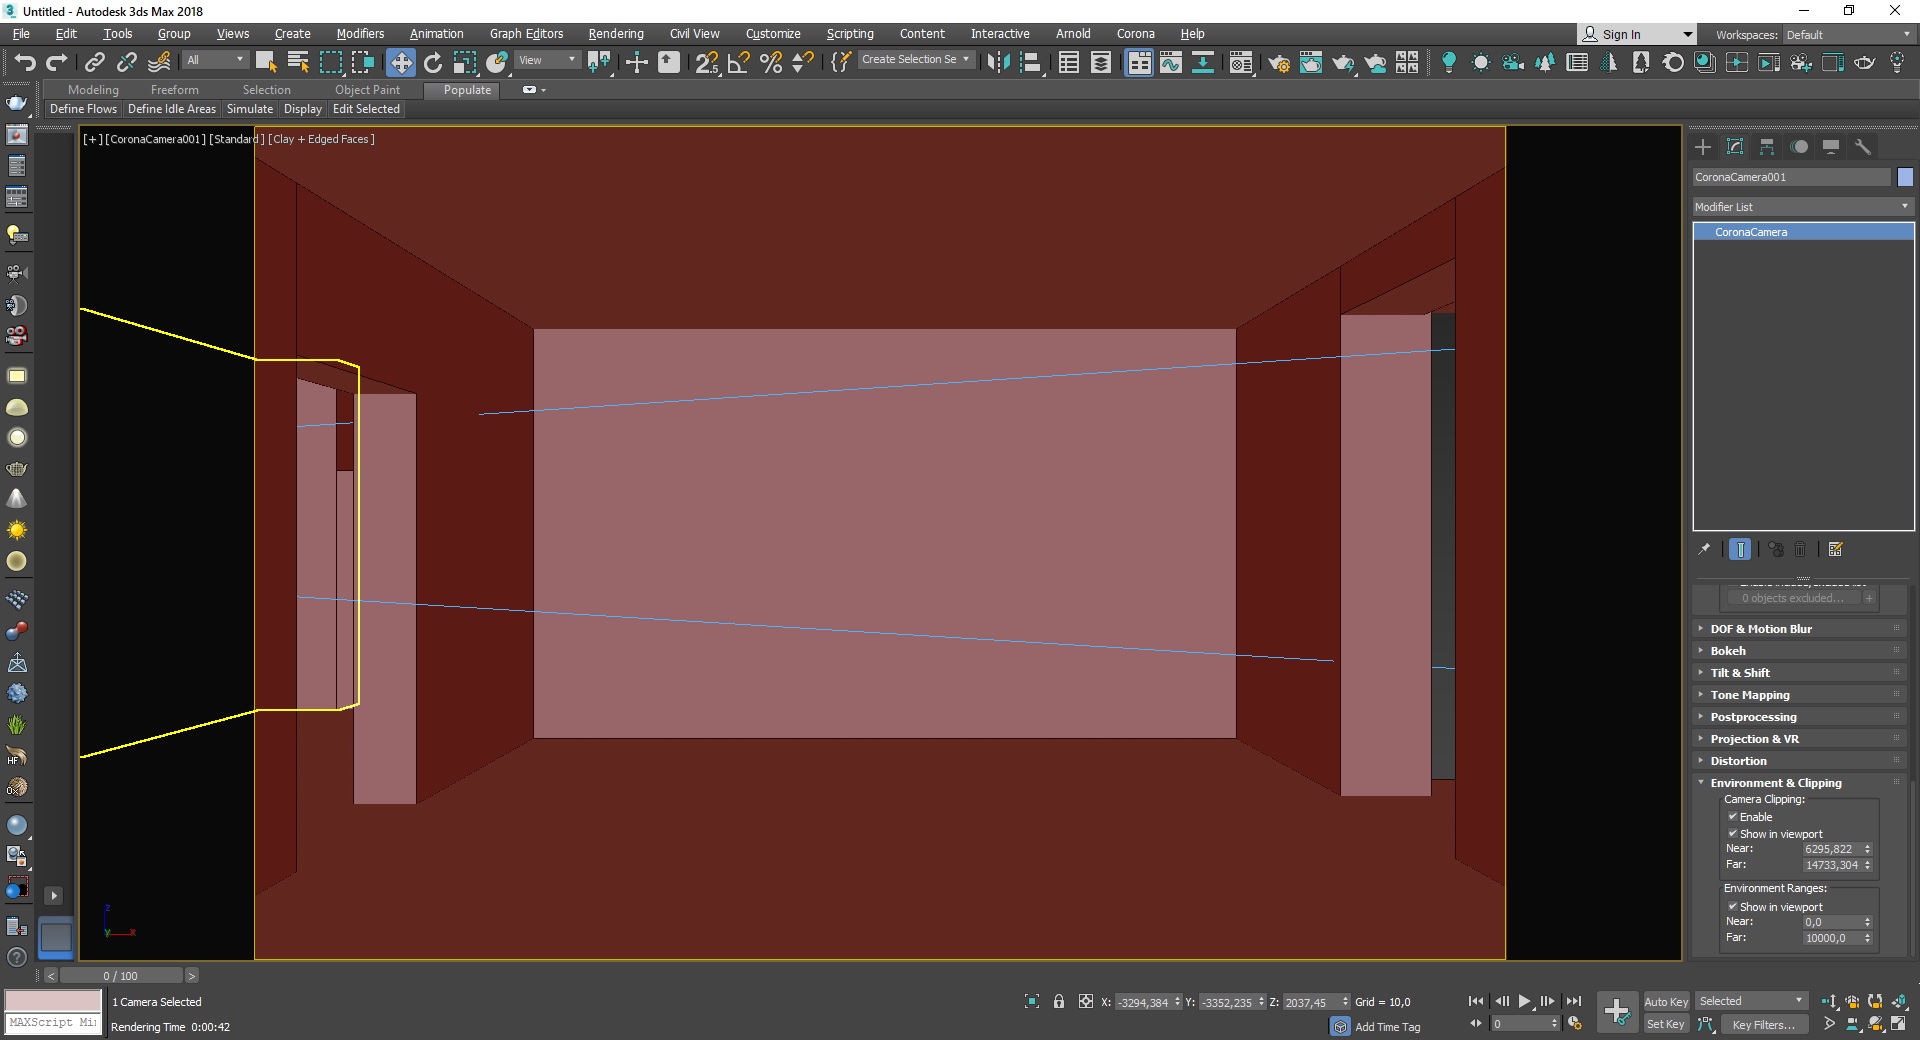The width and height of the screenshot is (1920, 1040).
Task: Activate the Select and Rotate tool
Action: (x=433, y=62)
